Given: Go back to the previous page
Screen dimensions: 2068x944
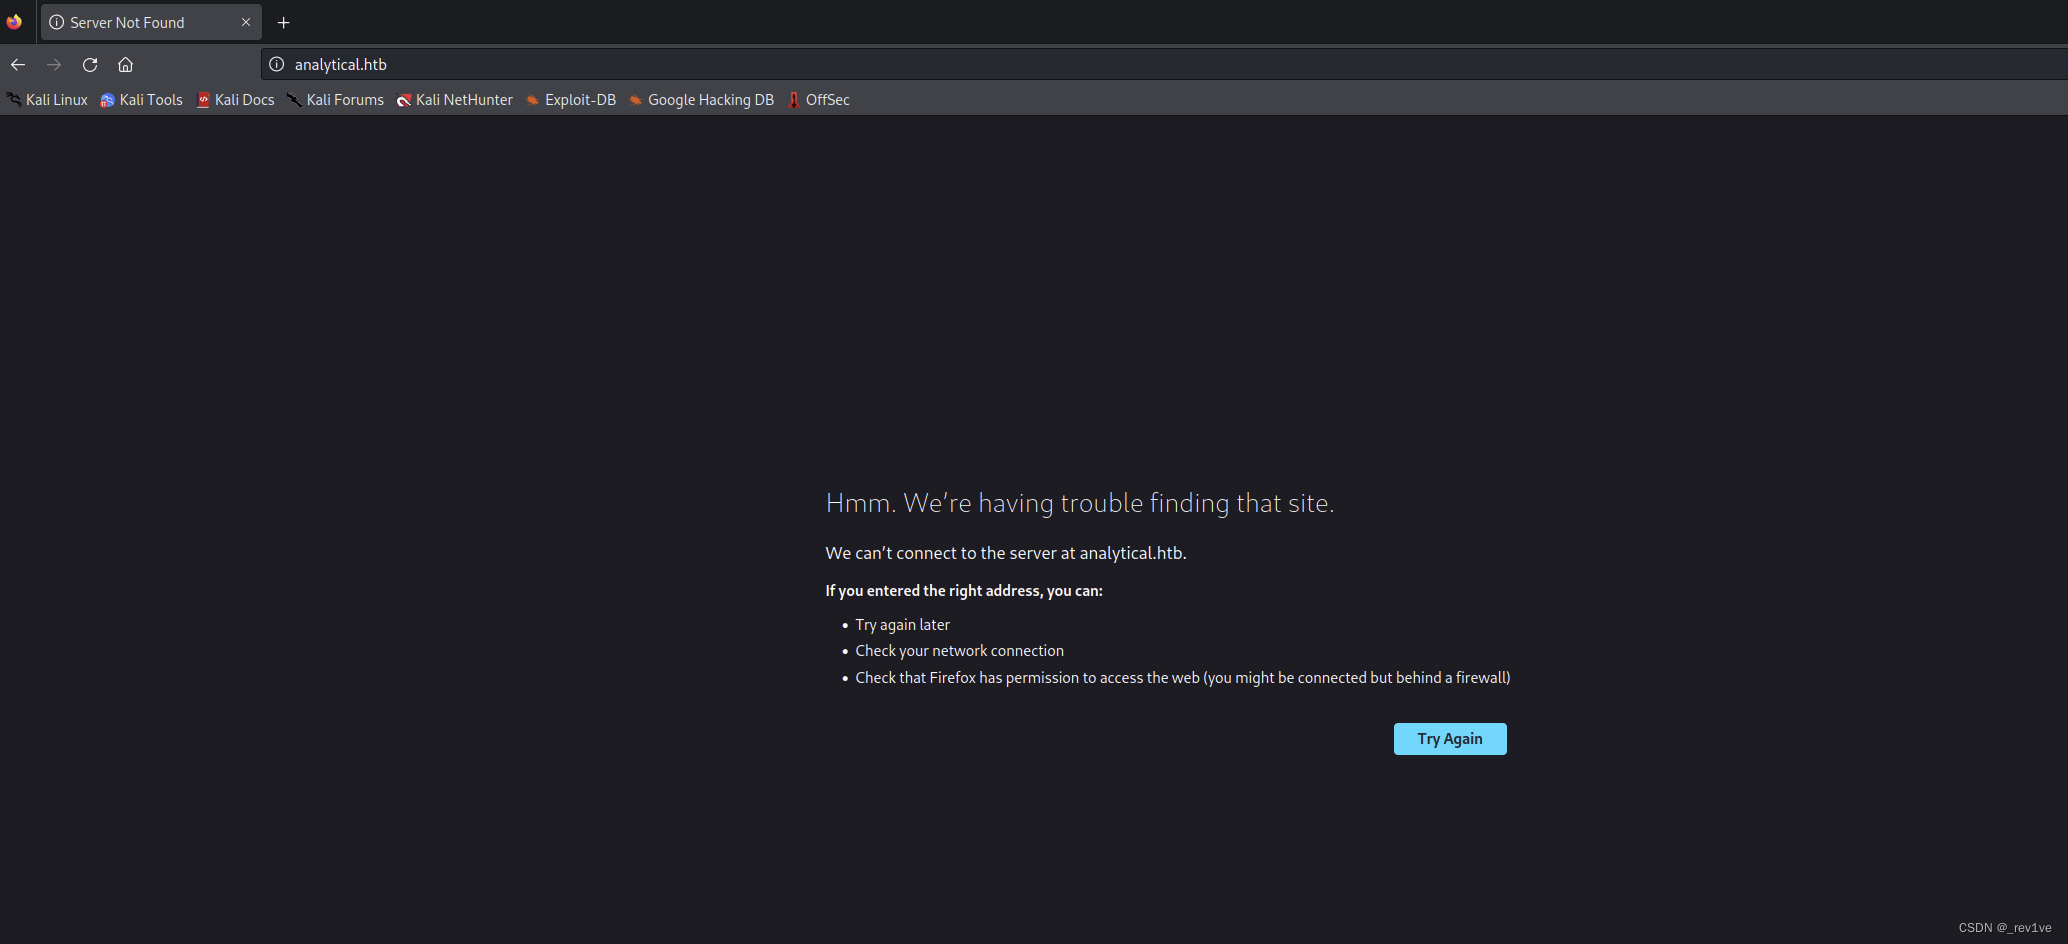Looking at the screenshot, I should pos(18,64).
